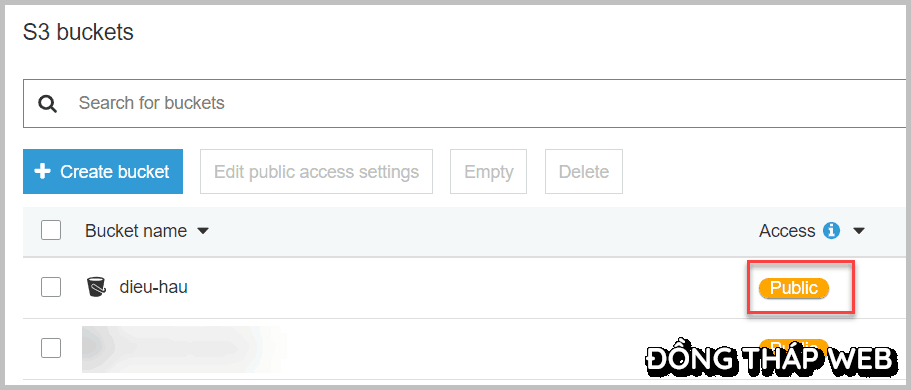
Task: Click the plus icon on Create bucket
Action: click(x=42, y=171)
